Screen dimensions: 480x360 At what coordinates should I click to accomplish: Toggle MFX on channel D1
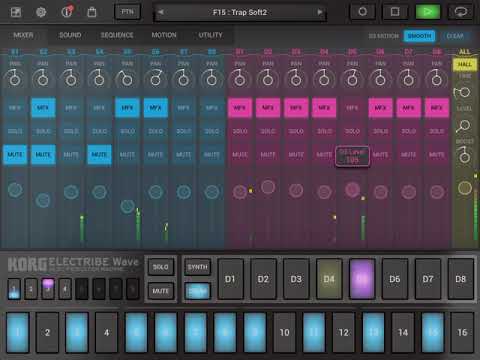coord(240,108)
